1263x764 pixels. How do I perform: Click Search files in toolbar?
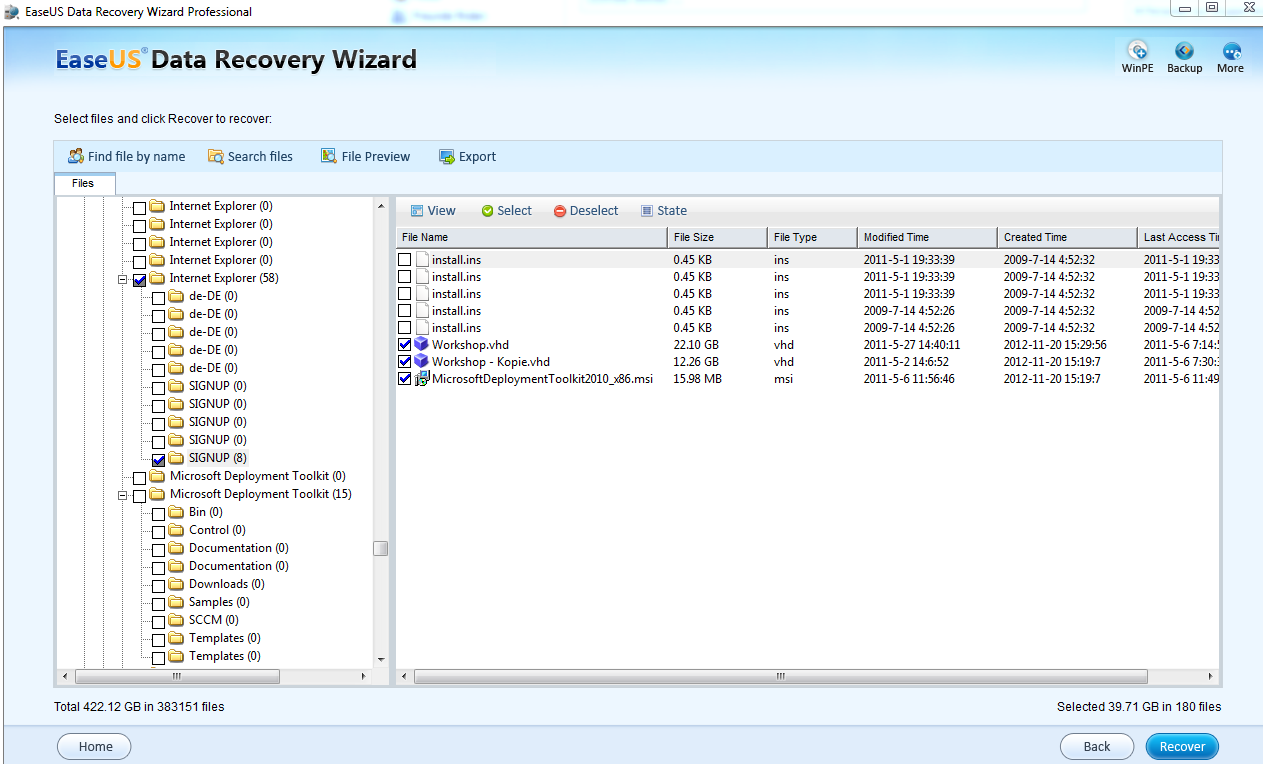[250, 156]
